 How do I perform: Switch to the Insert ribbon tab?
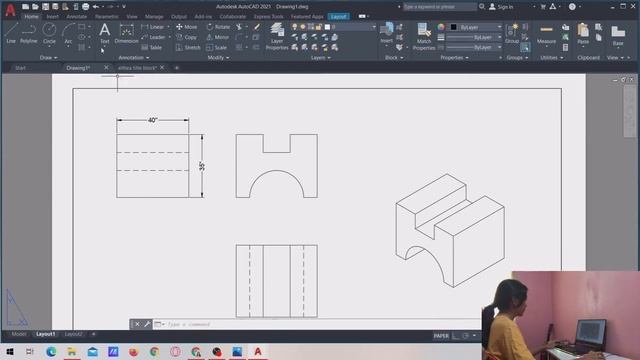tap(53, 17)
